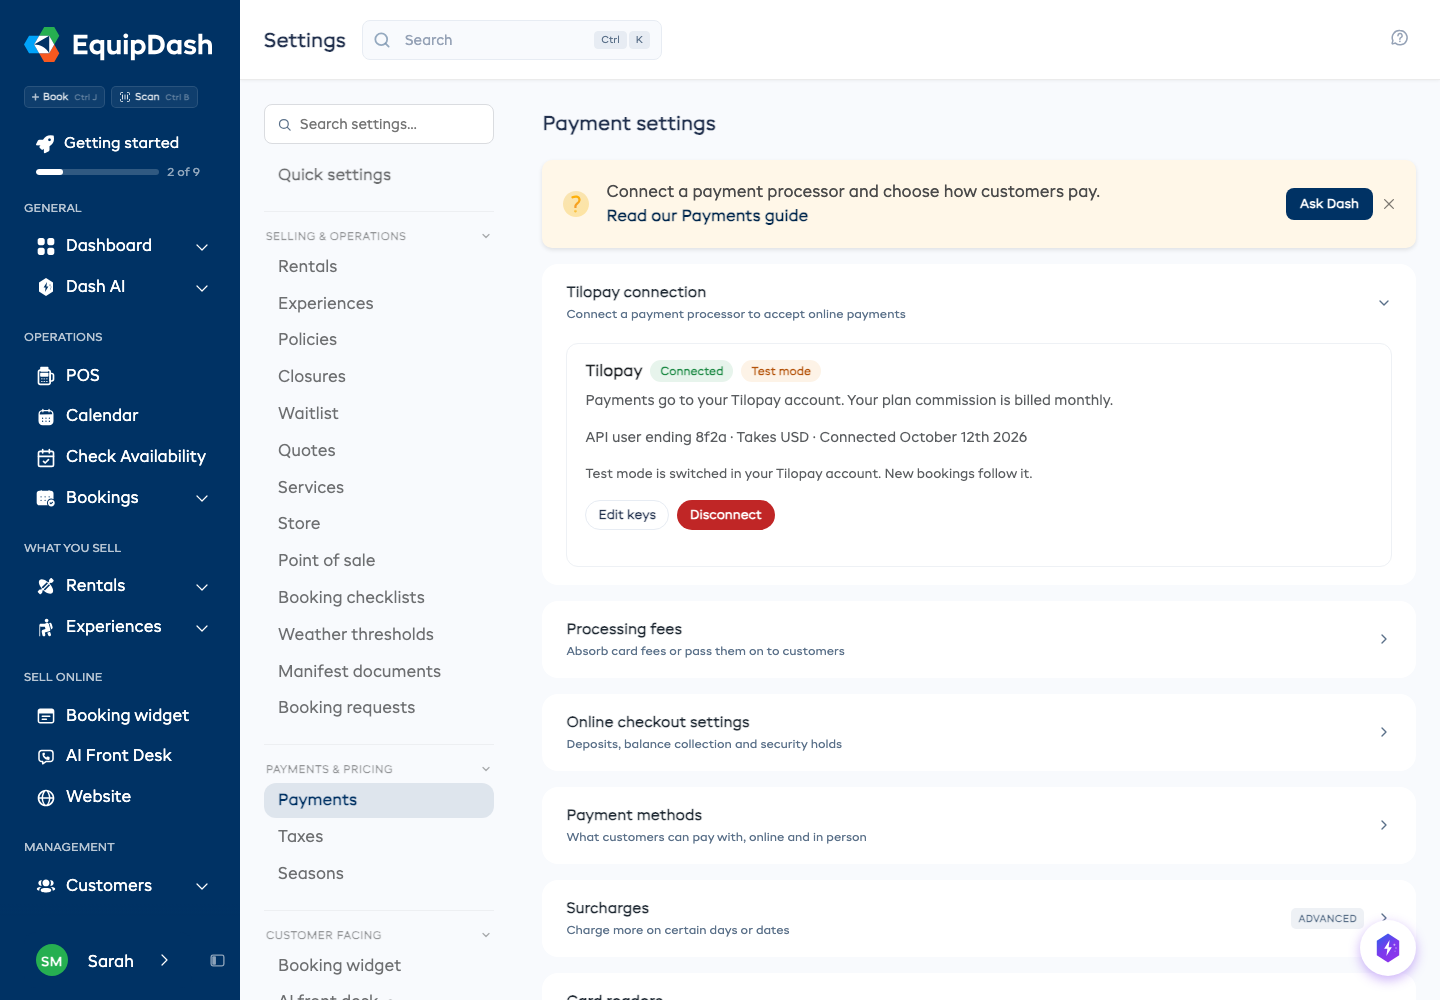Click the Disconnect Tilopay button
This screenshot has width=1440, height=1000.
click(x=726, y=515)
